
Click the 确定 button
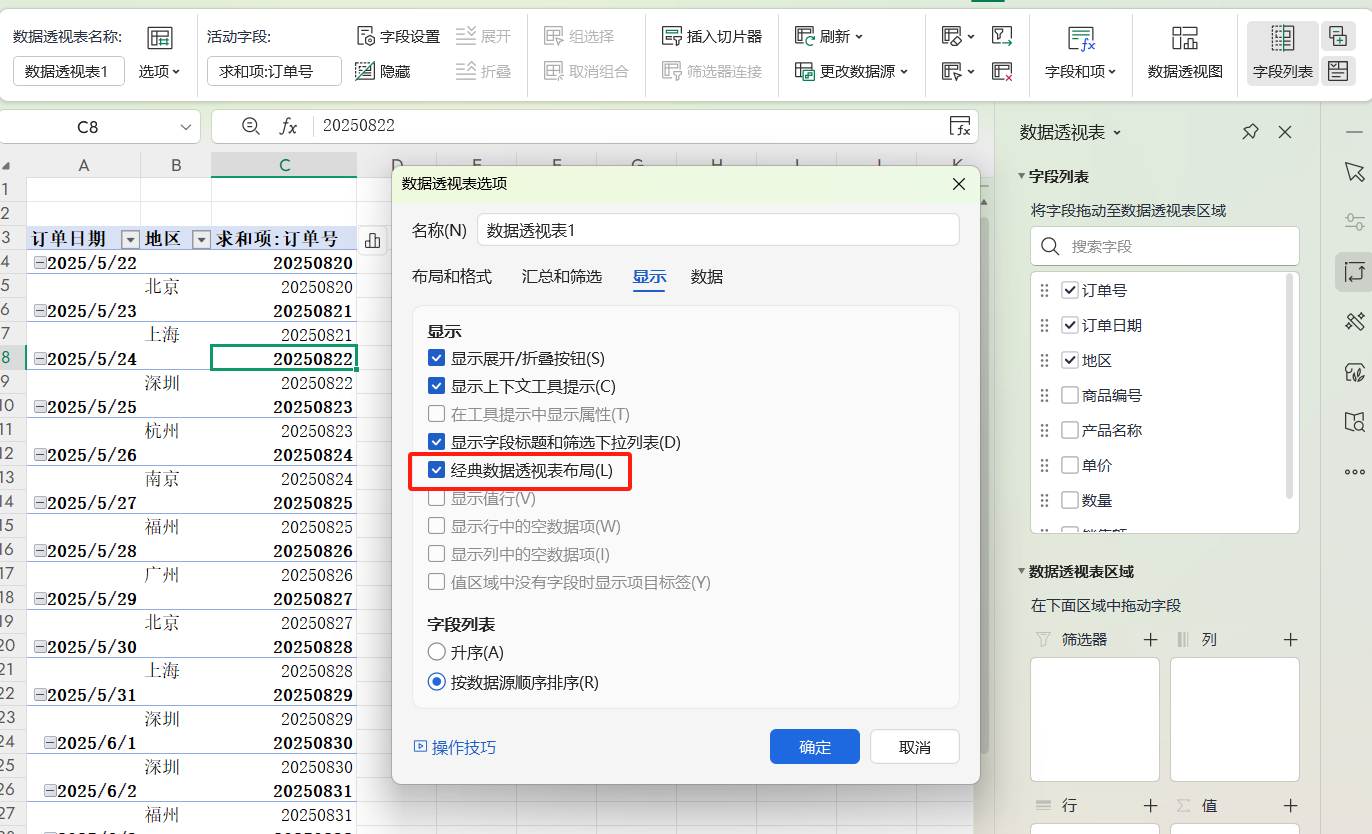coord(814,746)
